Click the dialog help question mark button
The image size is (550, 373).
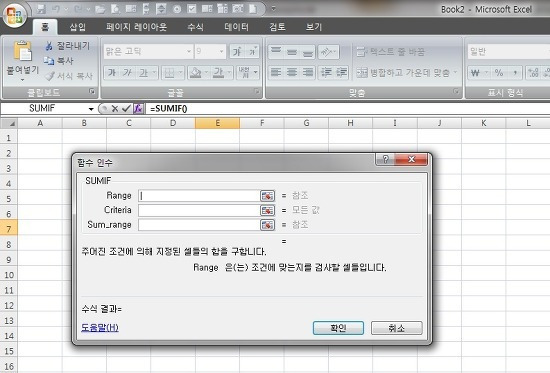385,159
